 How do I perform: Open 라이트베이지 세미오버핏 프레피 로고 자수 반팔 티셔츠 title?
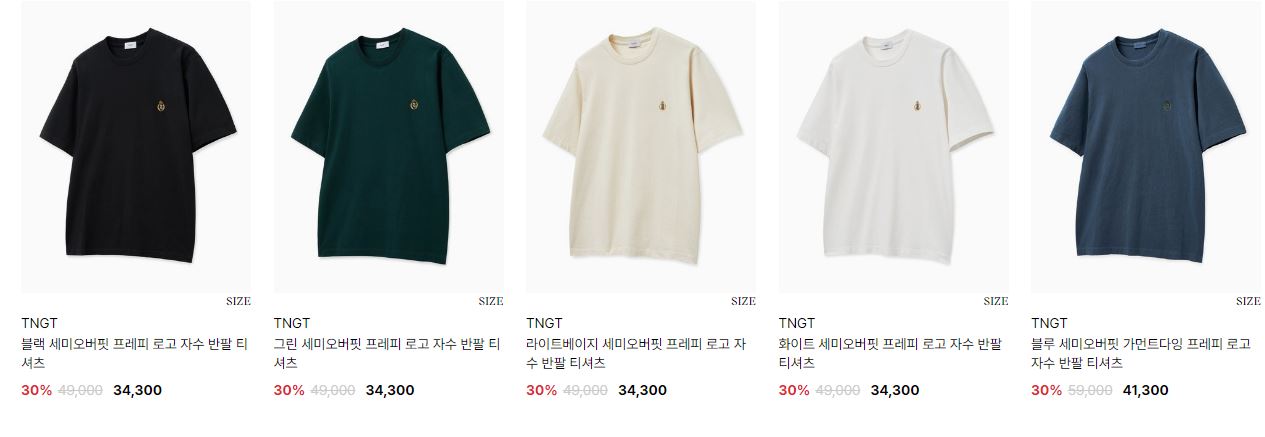[637, 353]
